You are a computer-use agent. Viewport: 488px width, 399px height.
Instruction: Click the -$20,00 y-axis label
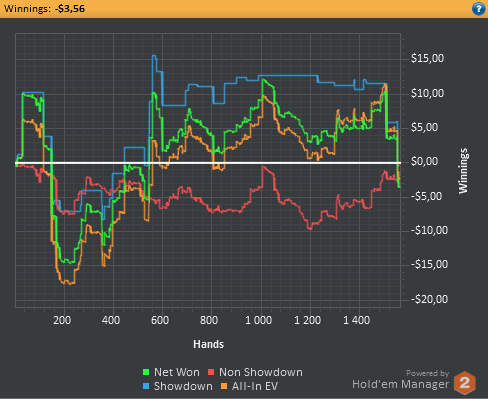point(429,299)
